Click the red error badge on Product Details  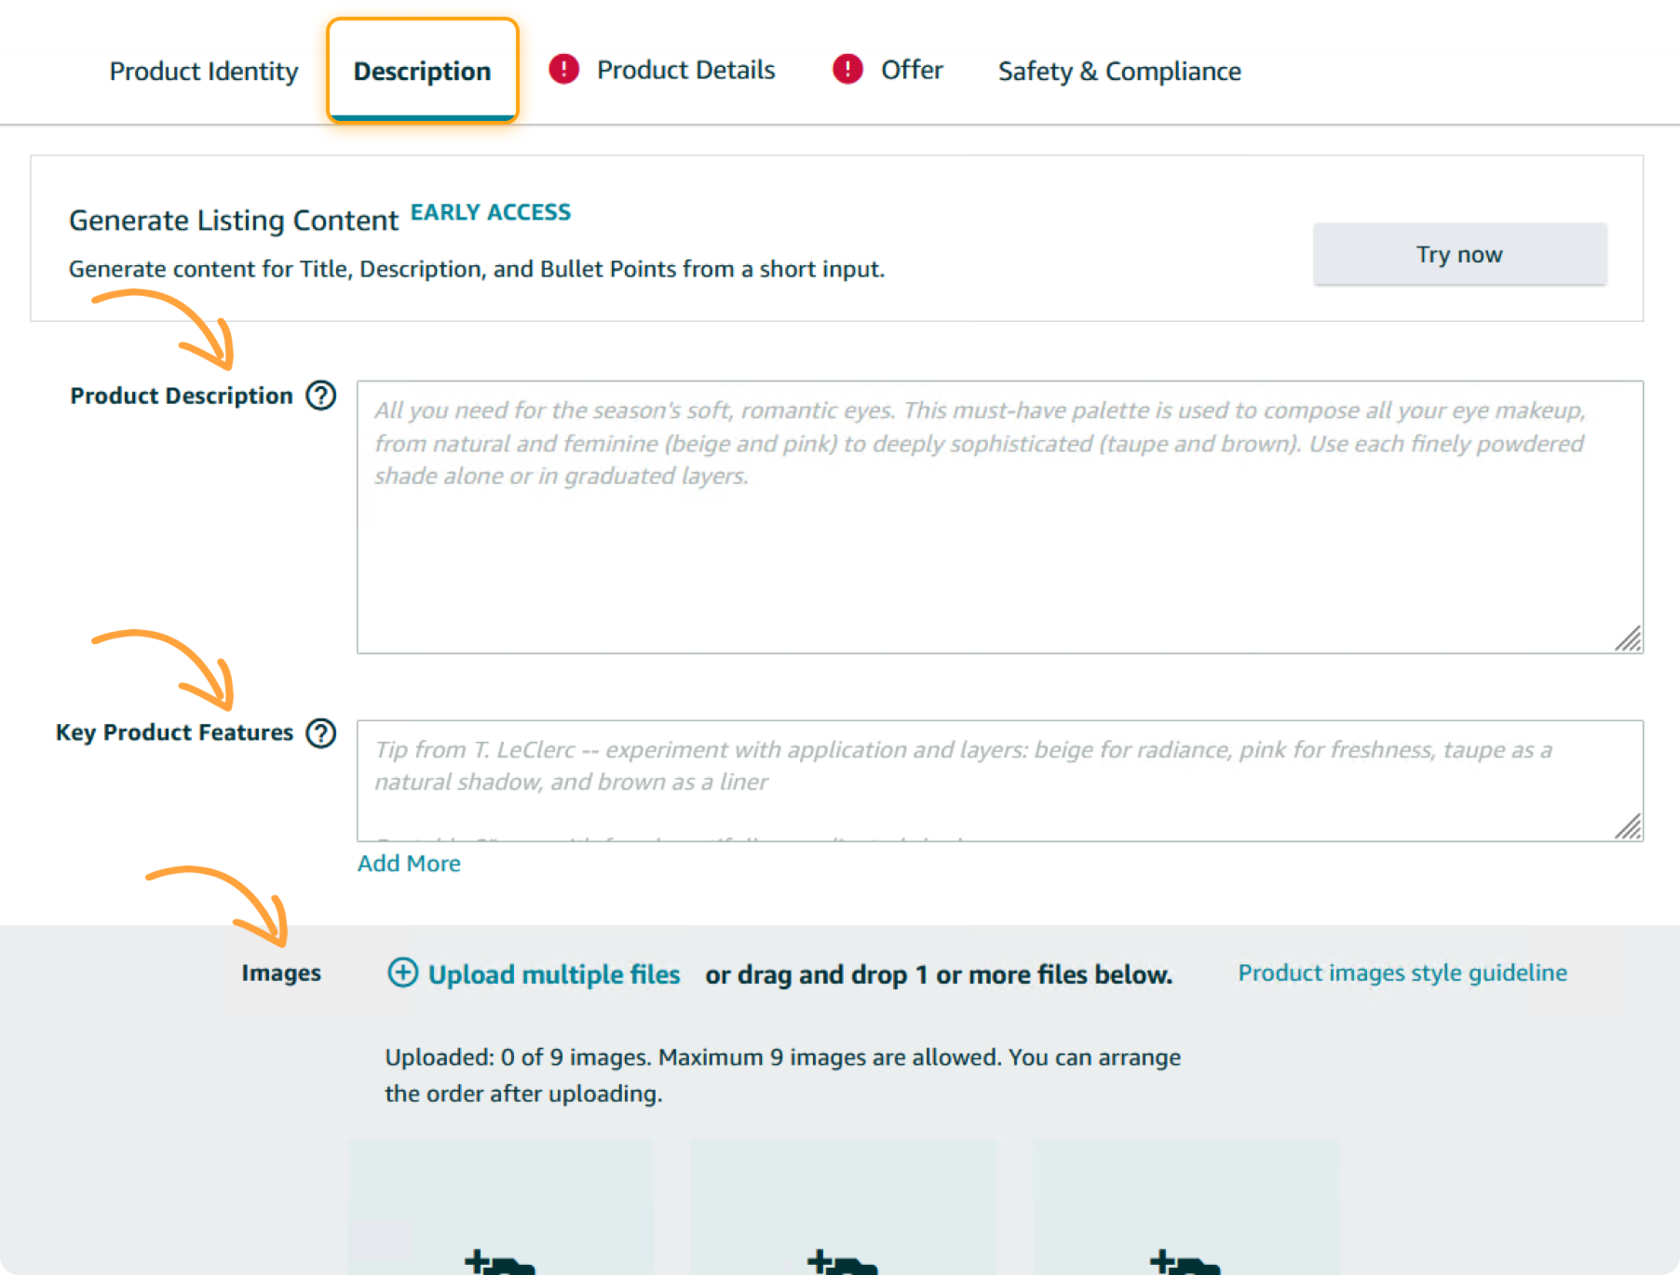click(x=563, y=69)
